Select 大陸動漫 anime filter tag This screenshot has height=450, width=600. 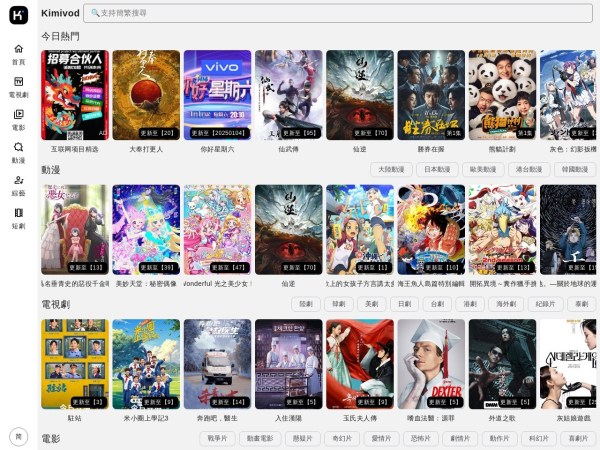(391, 169)
